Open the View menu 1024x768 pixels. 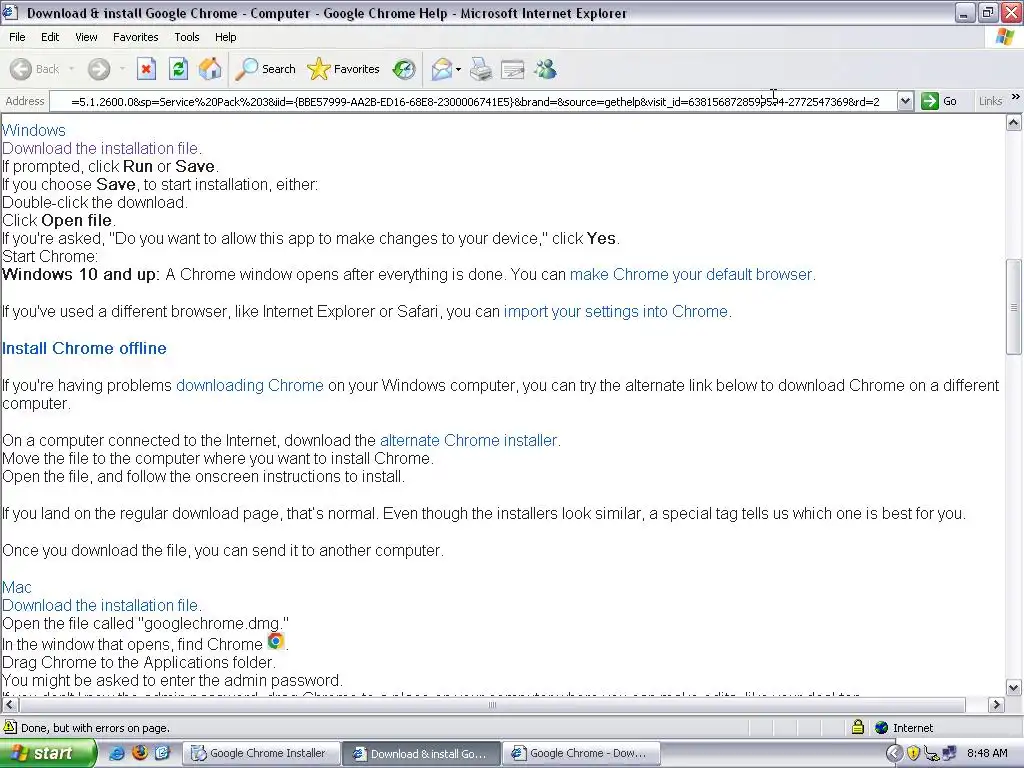pos(86,37)
